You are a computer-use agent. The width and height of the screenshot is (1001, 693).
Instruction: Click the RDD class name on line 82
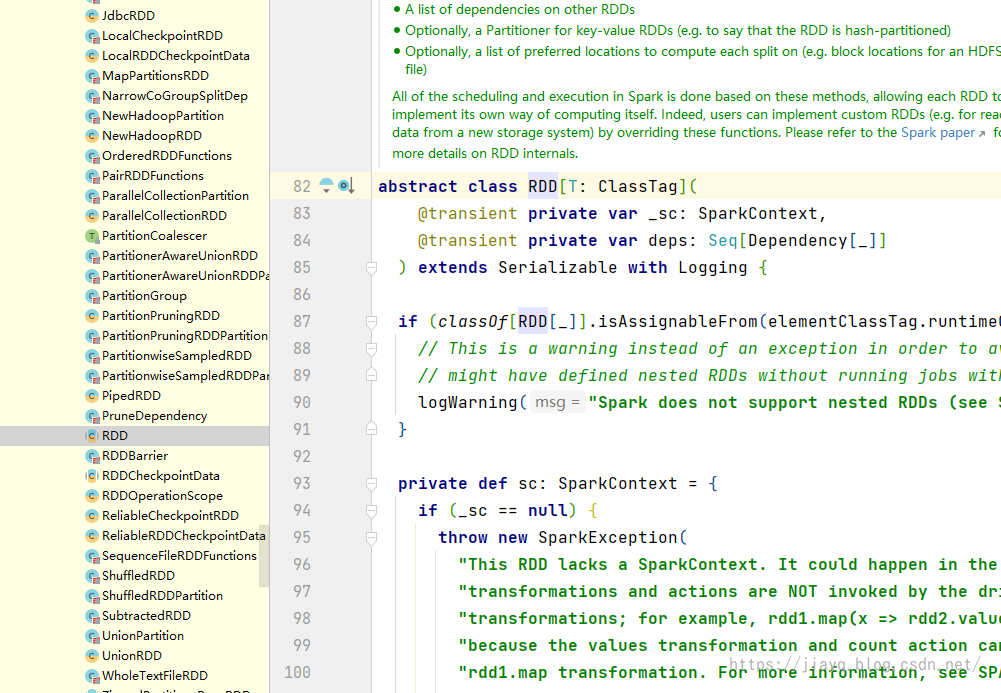click(x=543, y=186)
